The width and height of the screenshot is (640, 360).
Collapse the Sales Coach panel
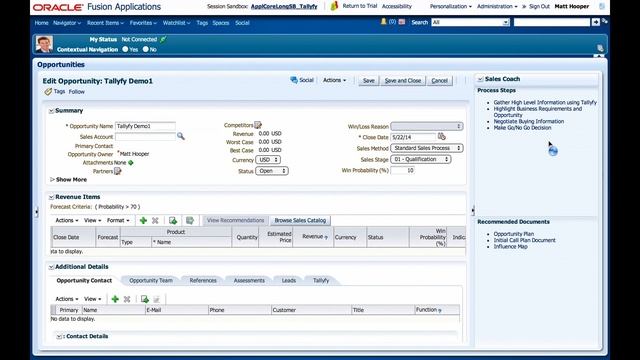(x=480, y=79)
